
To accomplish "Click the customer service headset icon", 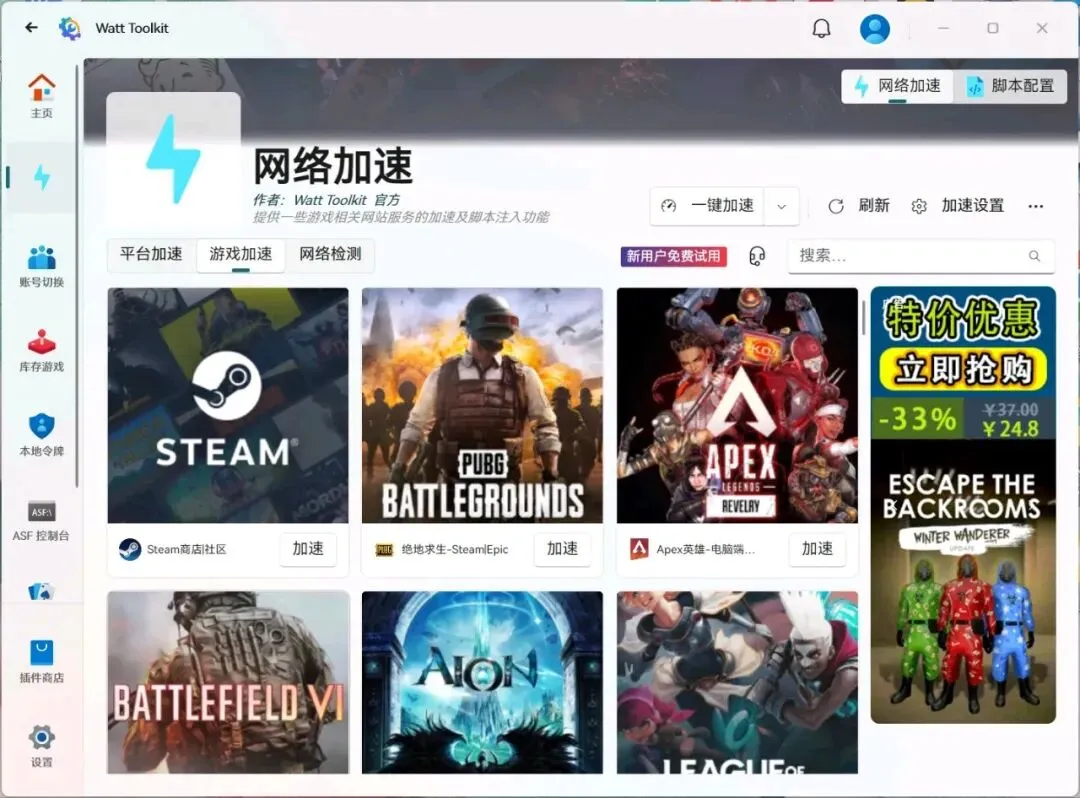I will coord(757,256).
